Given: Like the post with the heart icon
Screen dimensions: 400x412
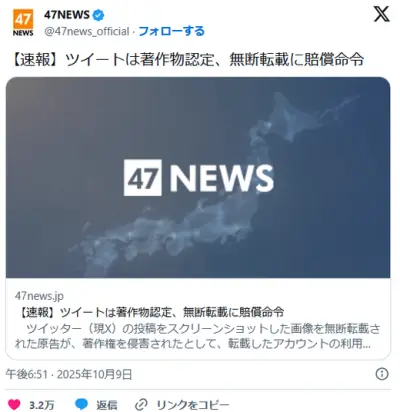Looking at the screenshot, I should [14, 405].
